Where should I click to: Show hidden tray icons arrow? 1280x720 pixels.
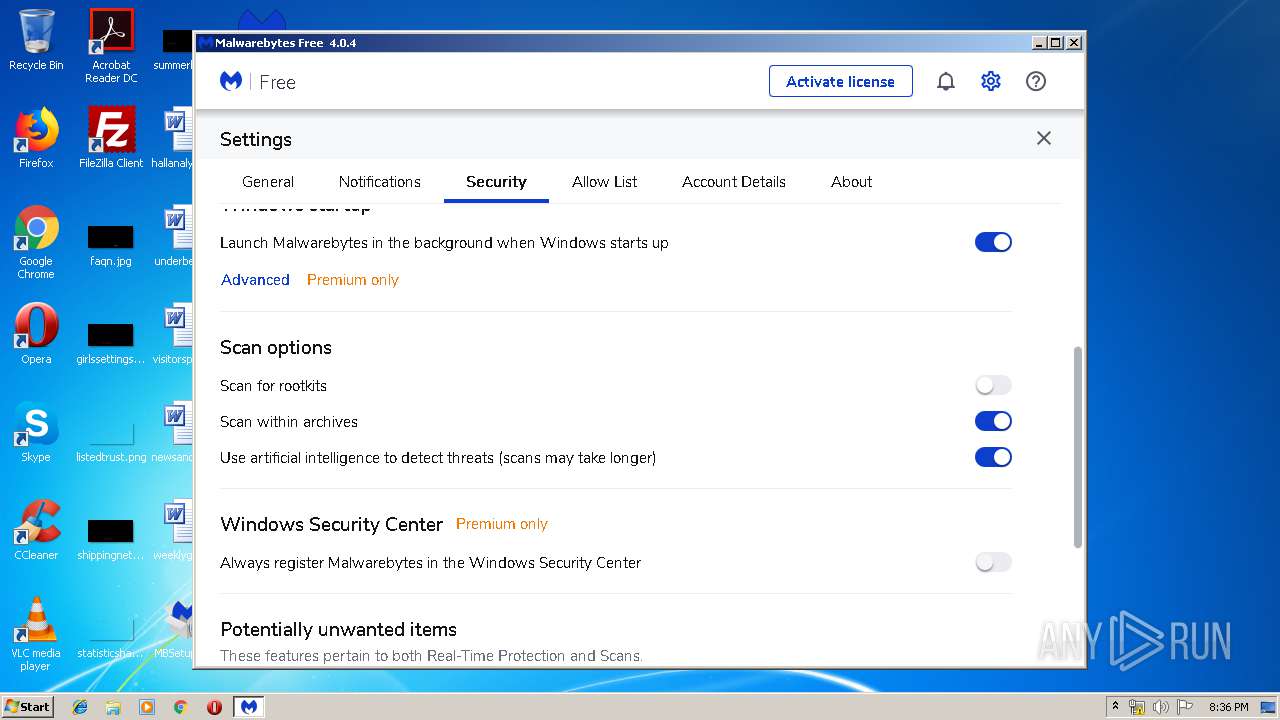tap(1116, 707)
